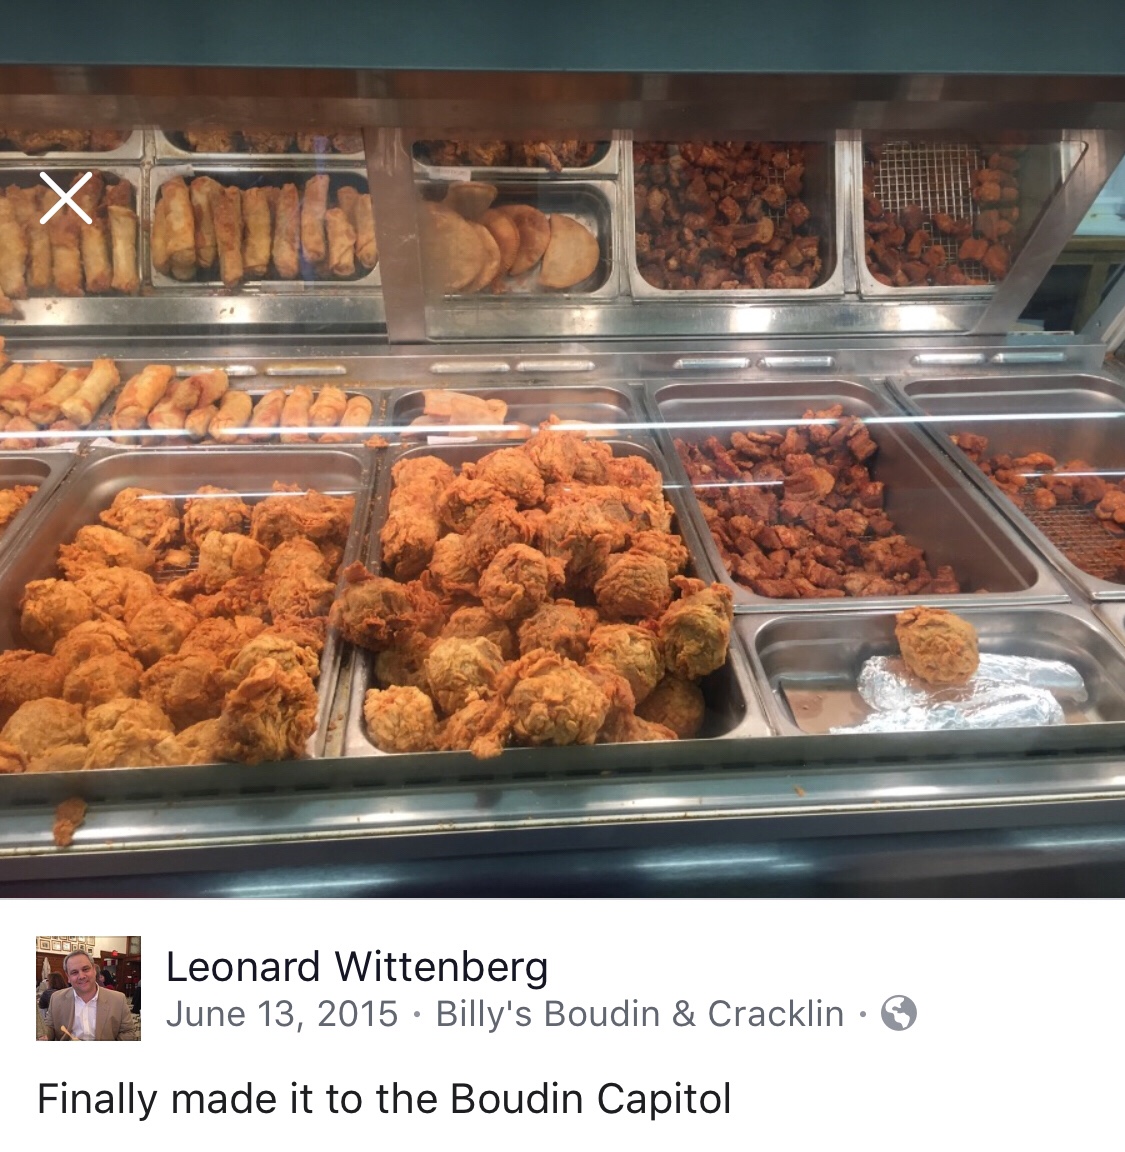
Task: Tap the front-row tray of brown cracklins
Action: (812, 508)
